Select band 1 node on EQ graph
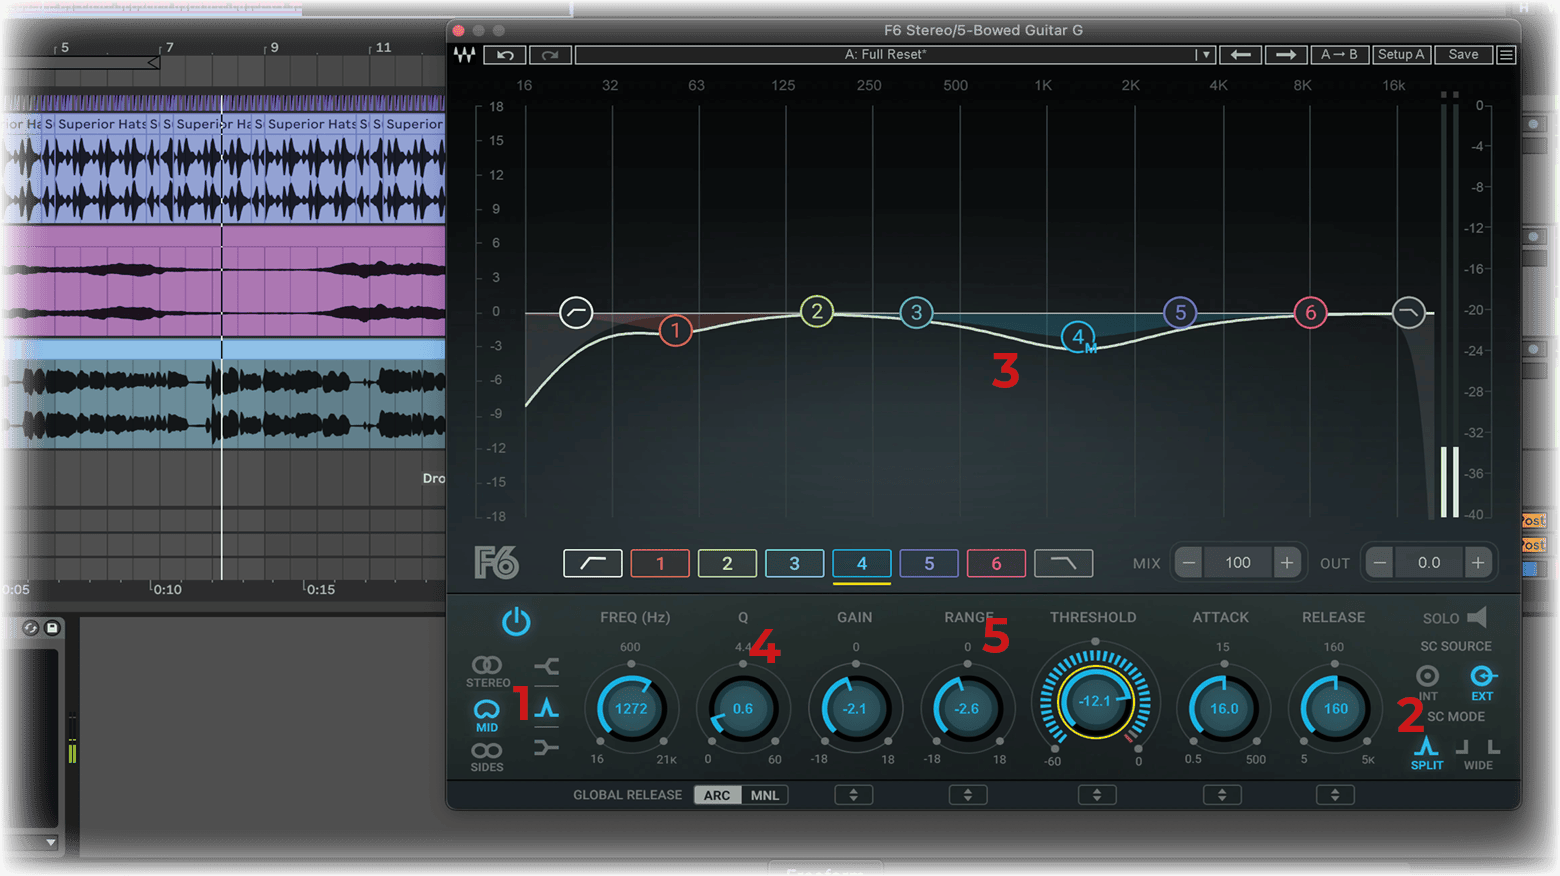 click(x=676, y=330)
